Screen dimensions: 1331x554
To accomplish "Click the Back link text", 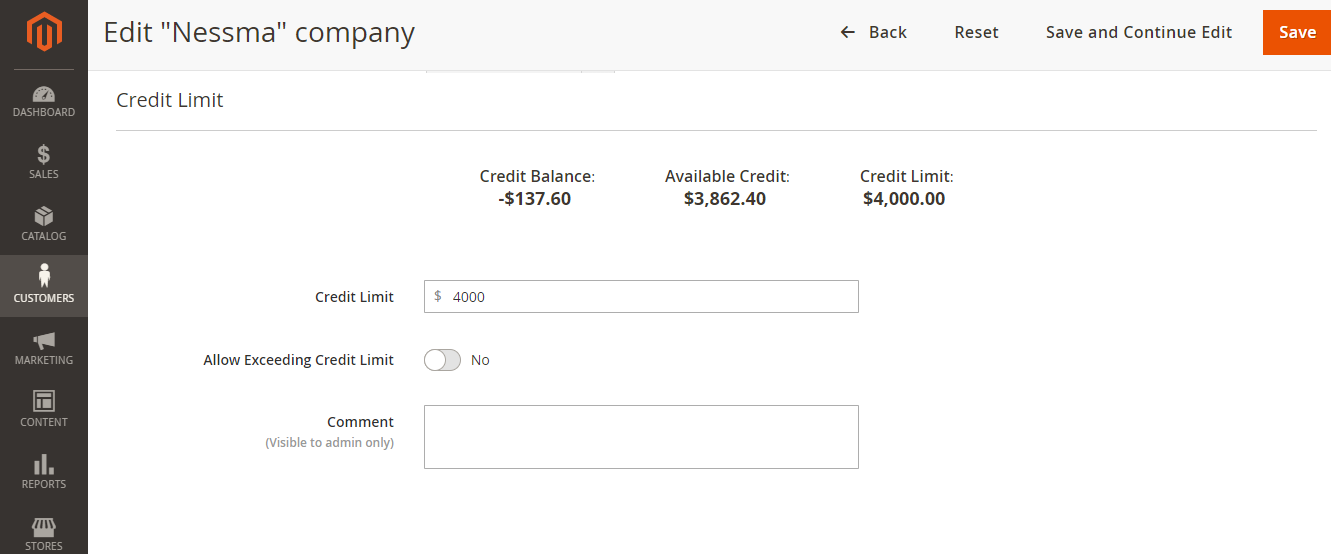I will [x=888, y=32].
